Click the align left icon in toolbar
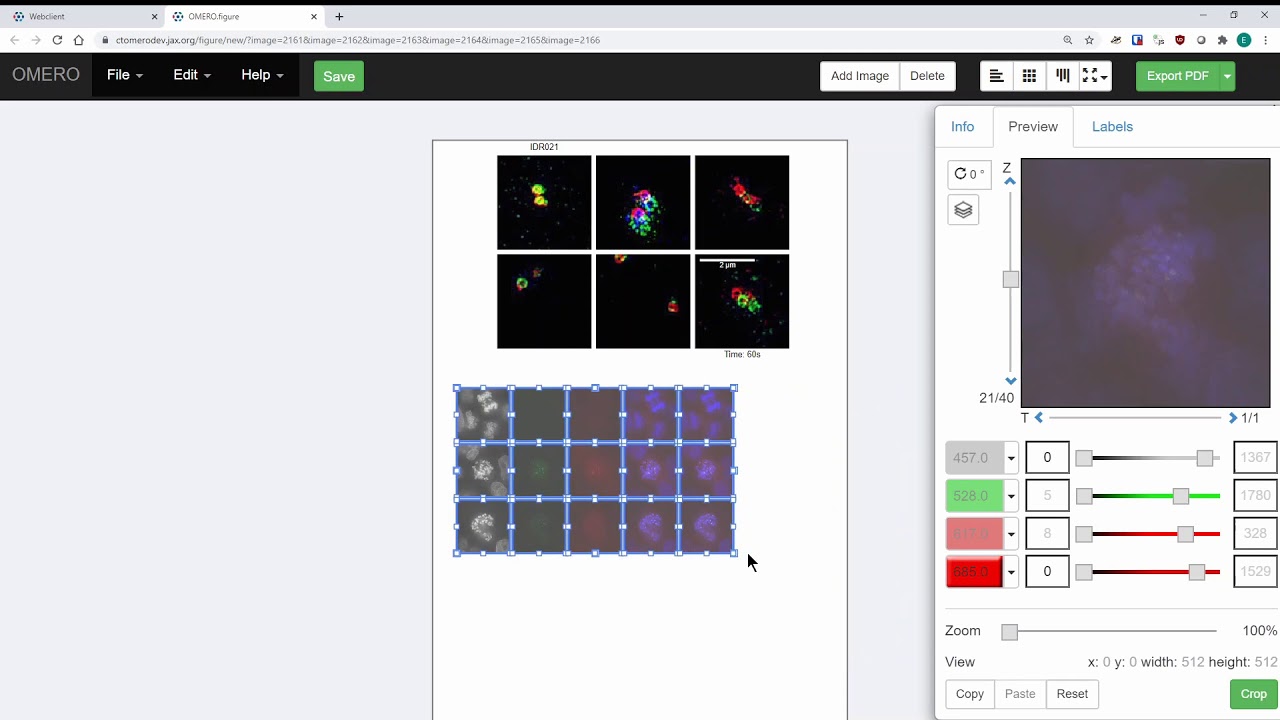Viewport: 1280px width, 720px height. [997, 76]
